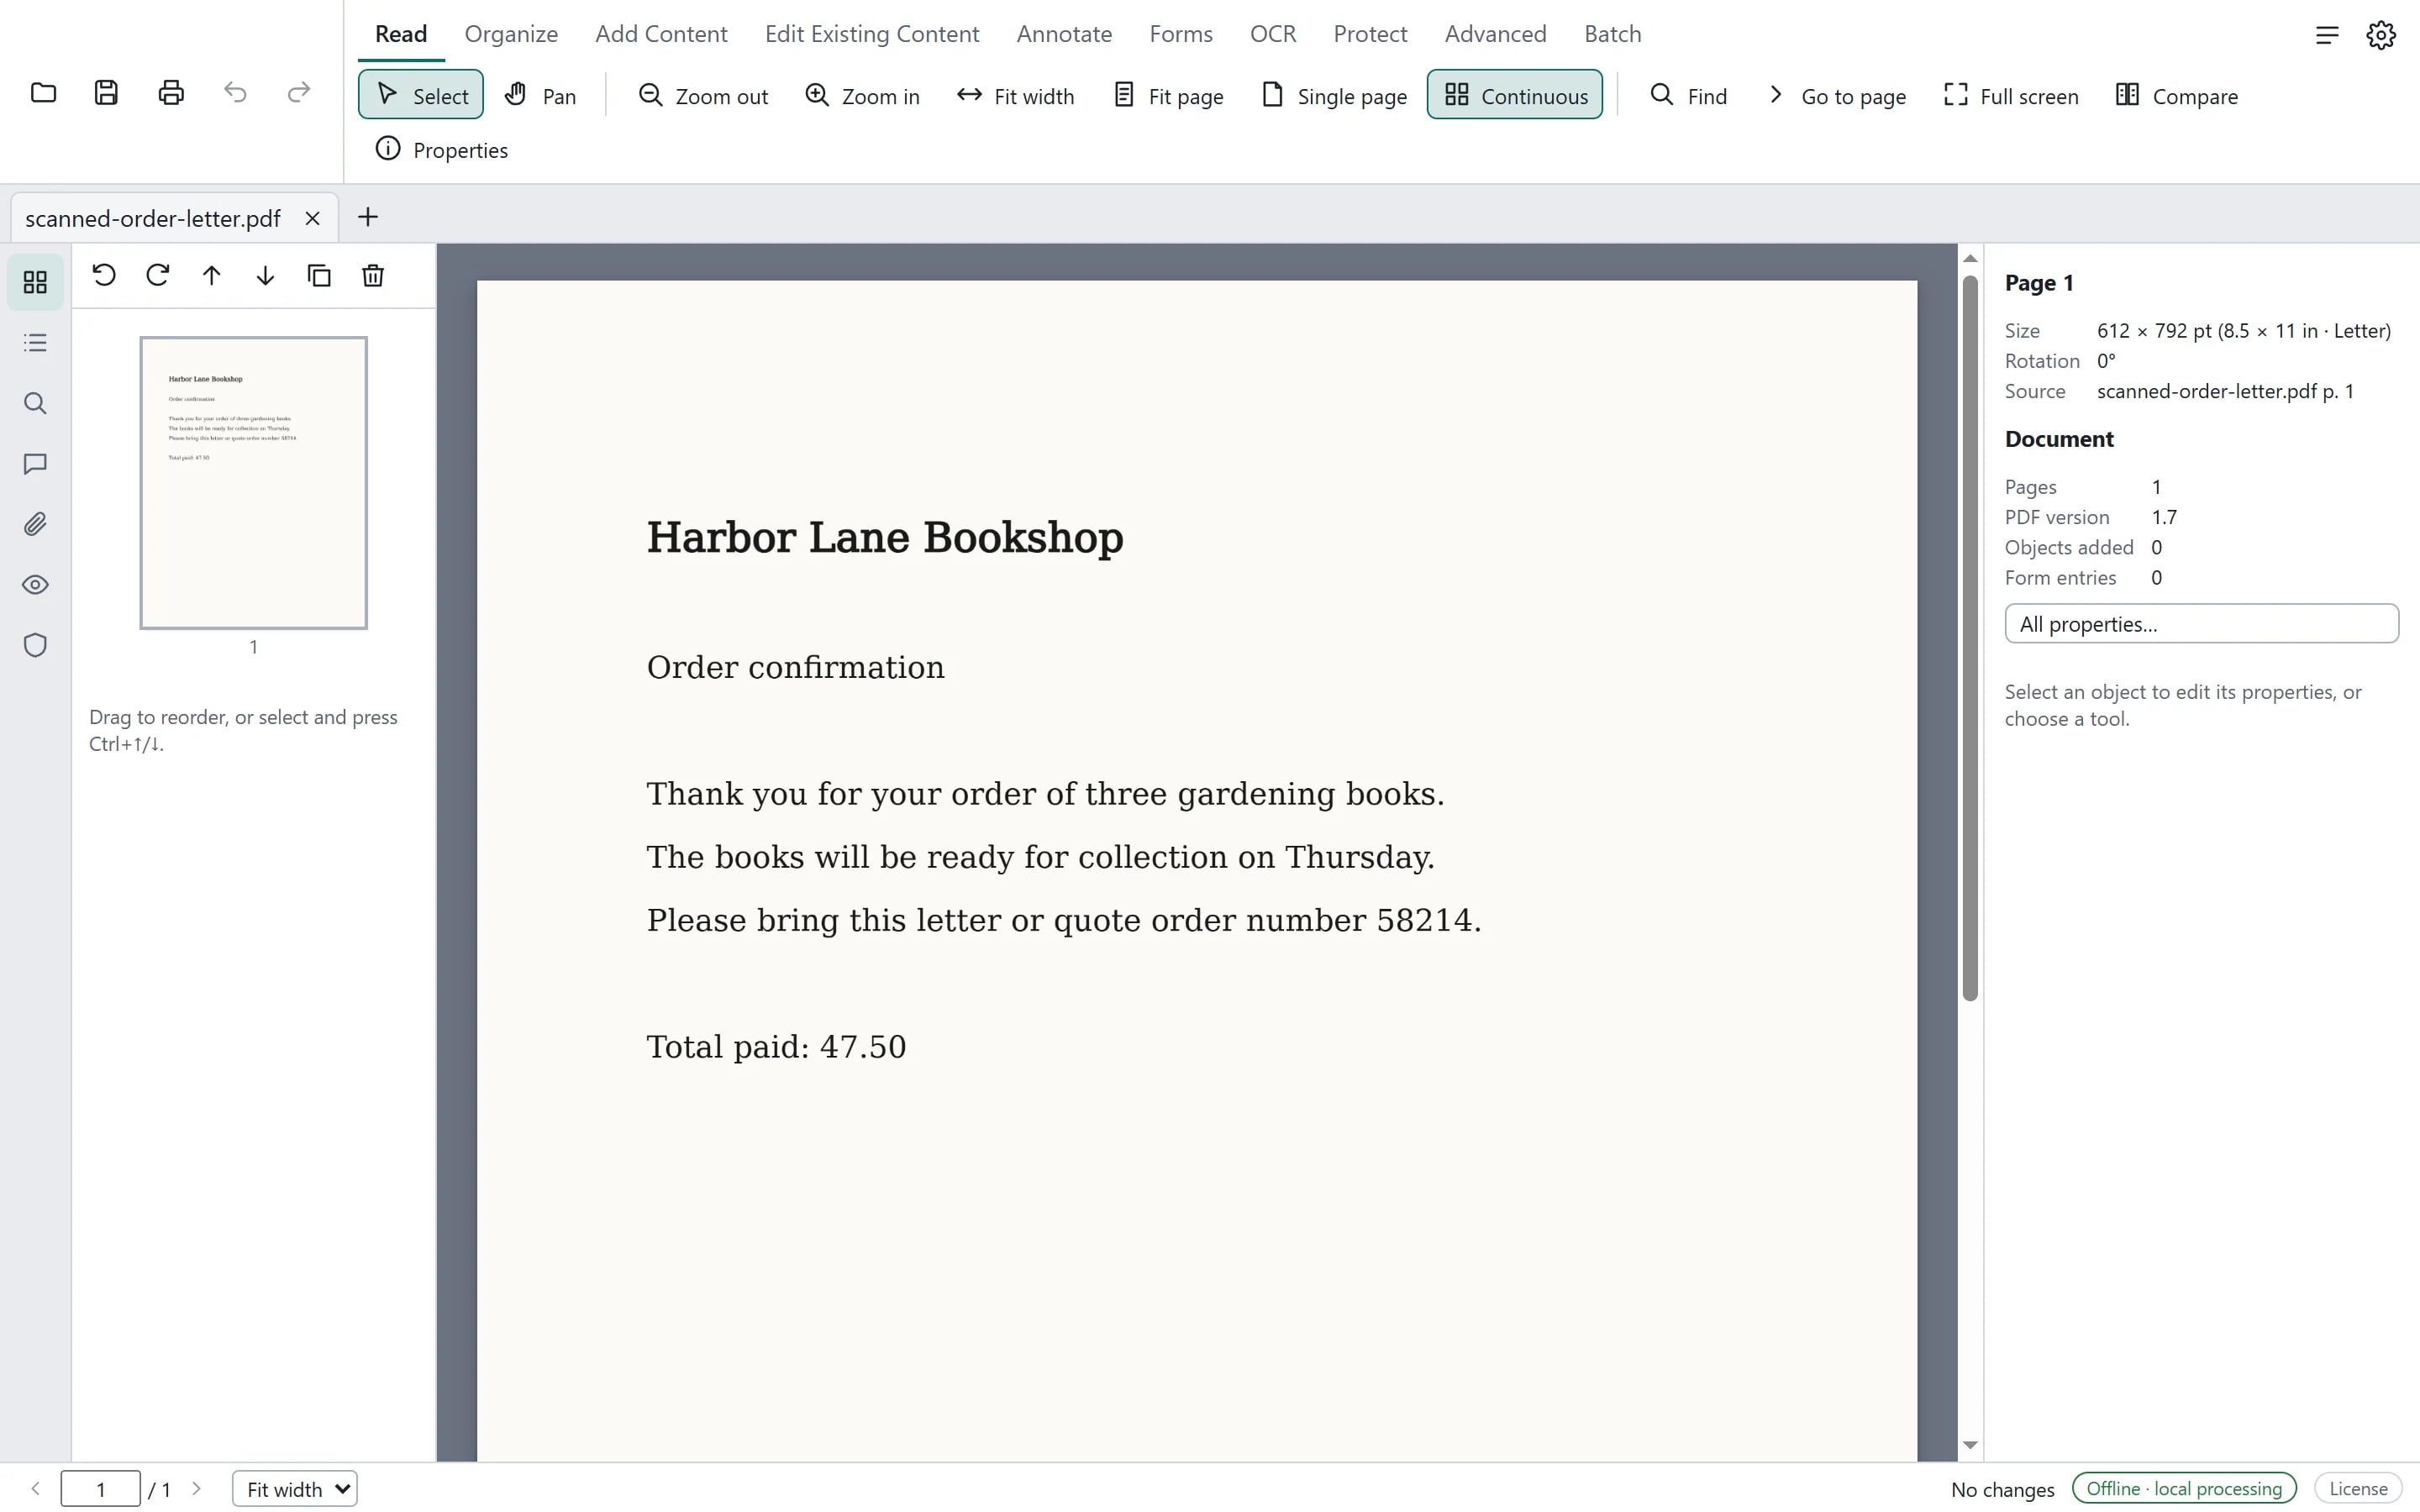Zoom out of the page
Screen dimensions: 2420x1512
[703, 95]
